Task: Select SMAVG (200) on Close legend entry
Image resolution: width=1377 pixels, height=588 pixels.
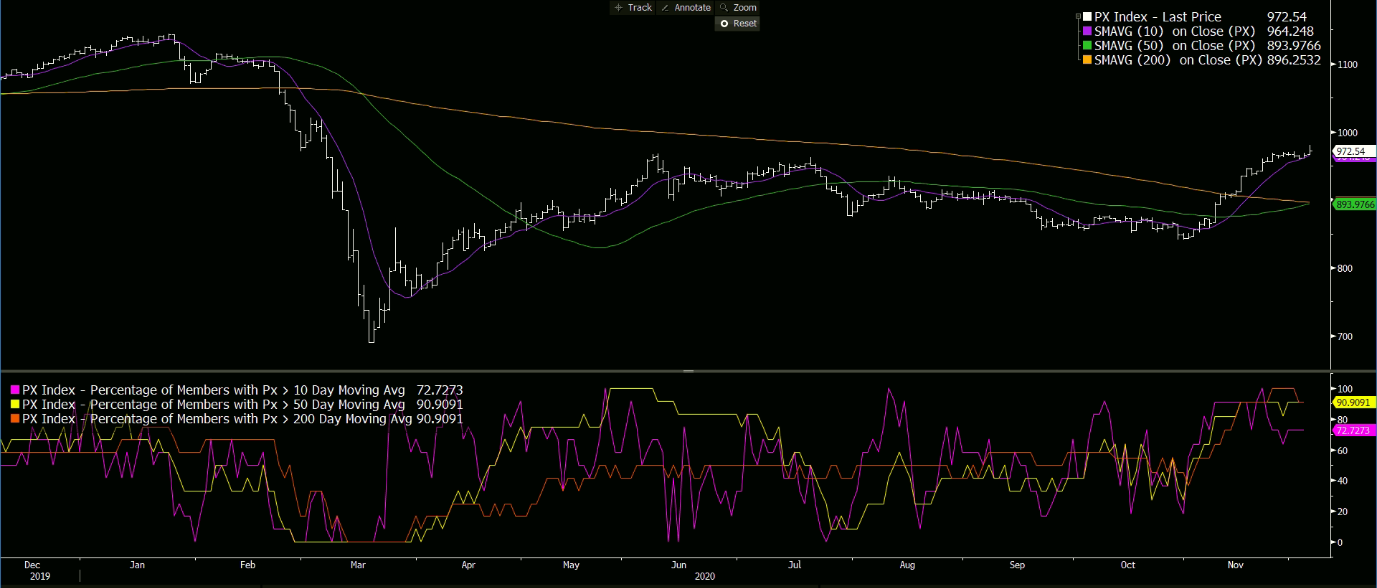Action: 1181,61
